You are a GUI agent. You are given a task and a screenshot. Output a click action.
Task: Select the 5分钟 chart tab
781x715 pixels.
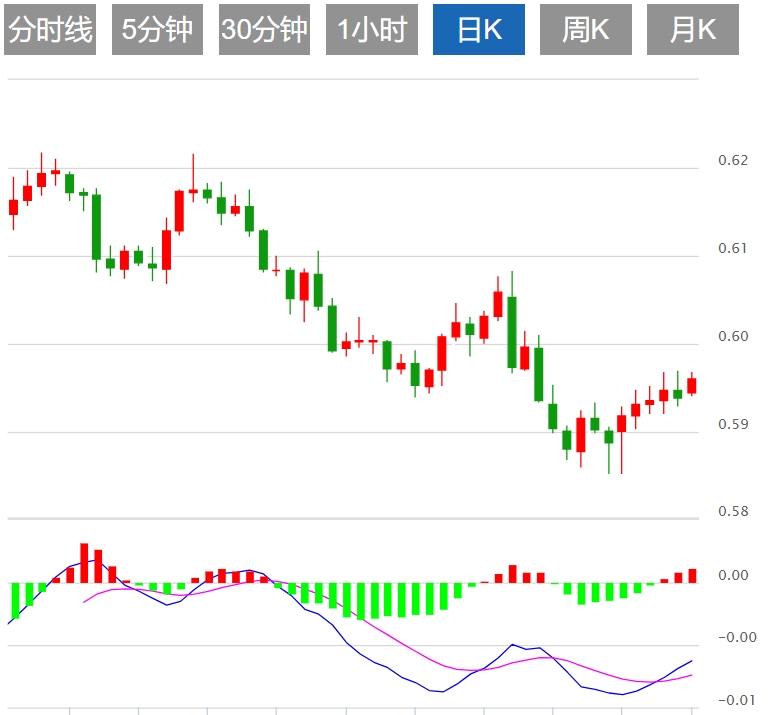click(x=157, y=30)
